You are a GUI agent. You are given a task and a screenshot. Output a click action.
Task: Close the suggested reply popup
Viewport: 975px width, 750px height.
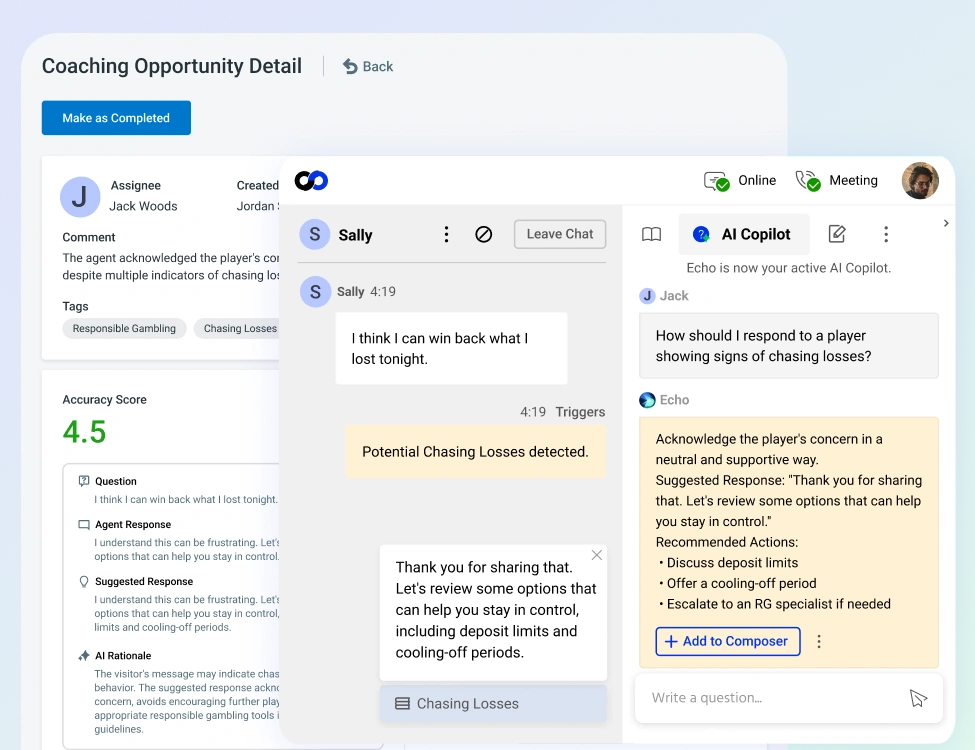coord(596,555)
